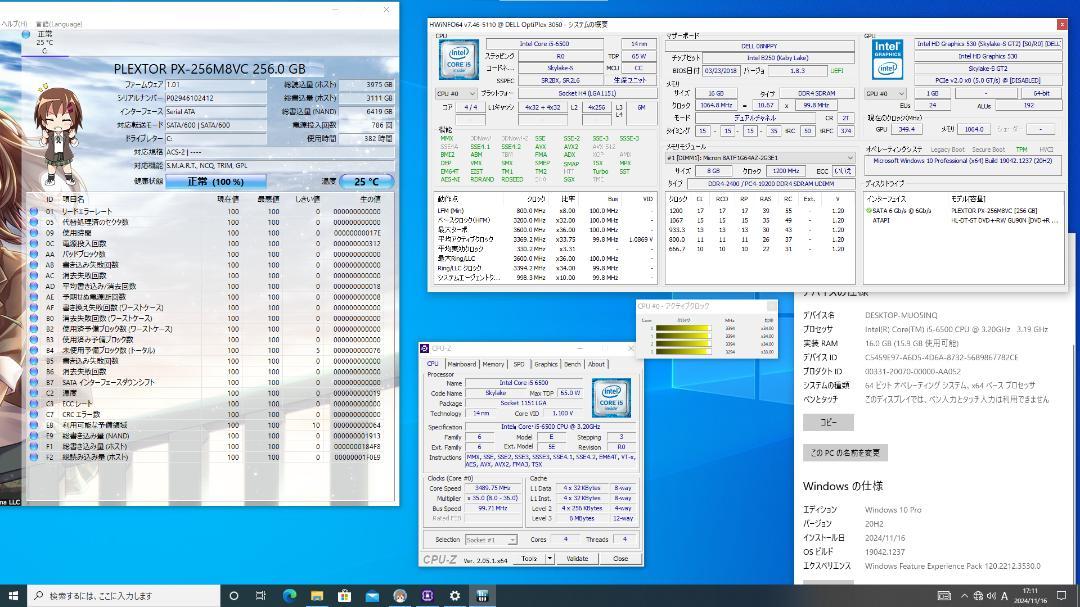
Task: Select the ATAPI drive row in HWiNFO
Action: click(964, 220)
